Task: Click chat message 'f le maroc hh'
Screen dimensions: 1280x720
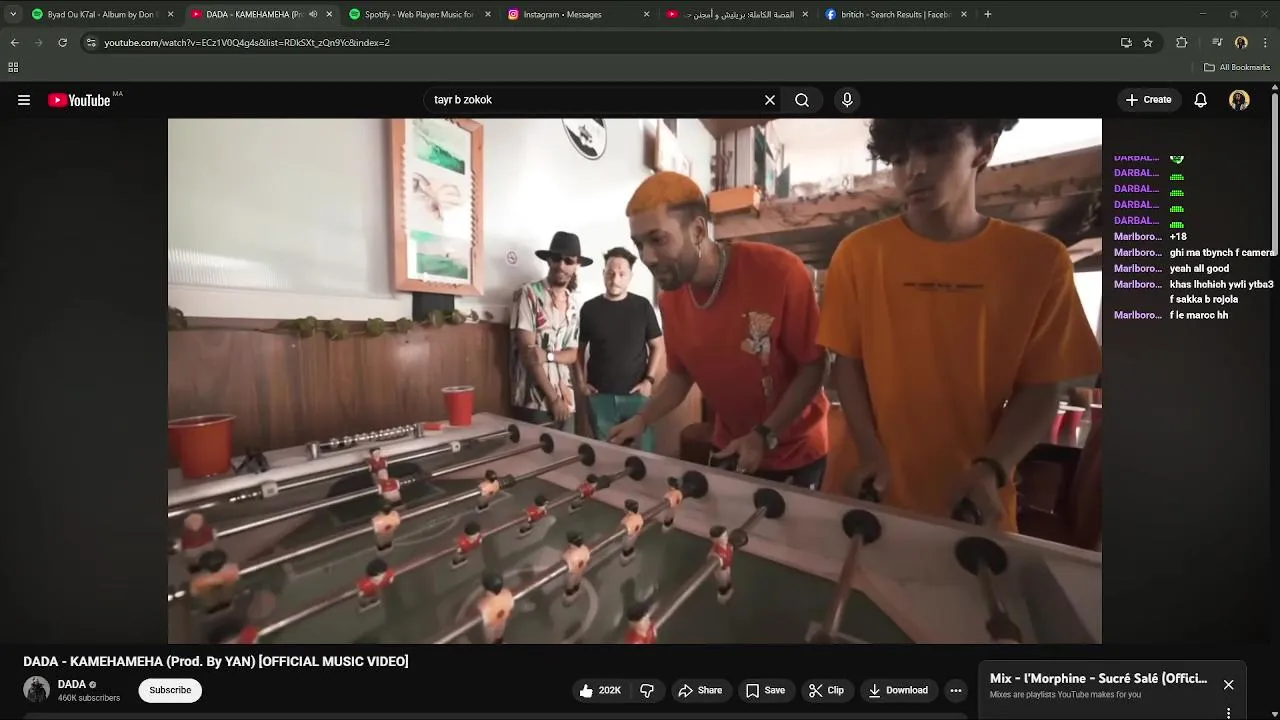Action: pos(1198,315)
